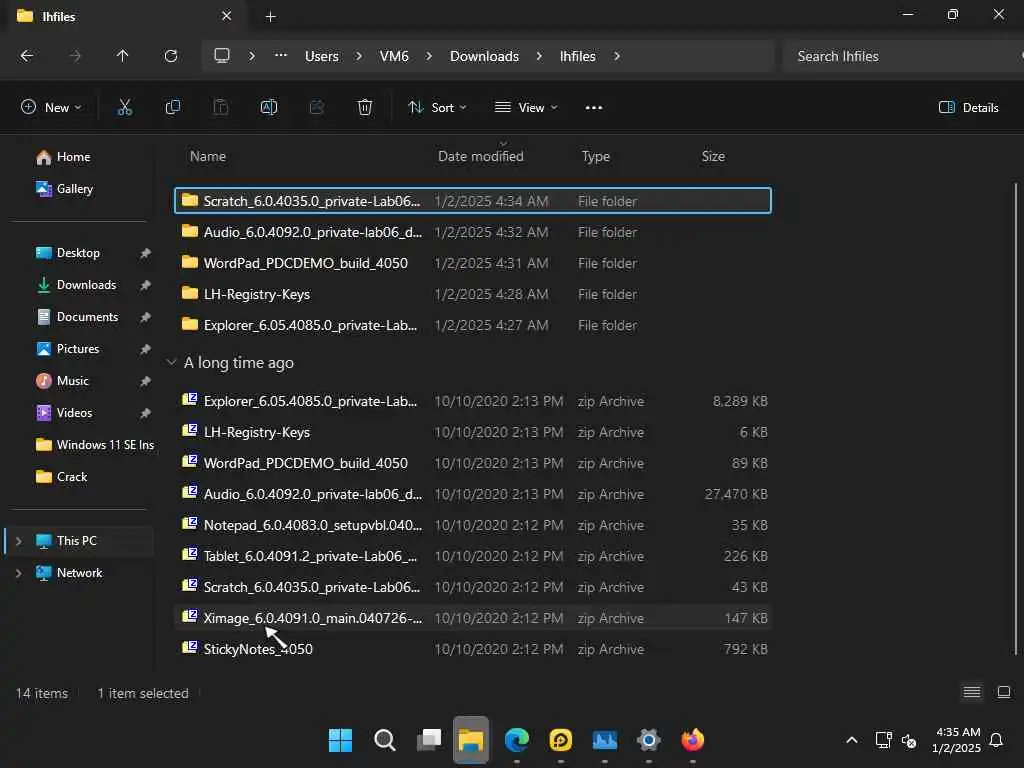Switch to details list view icon

coord(972,692)
